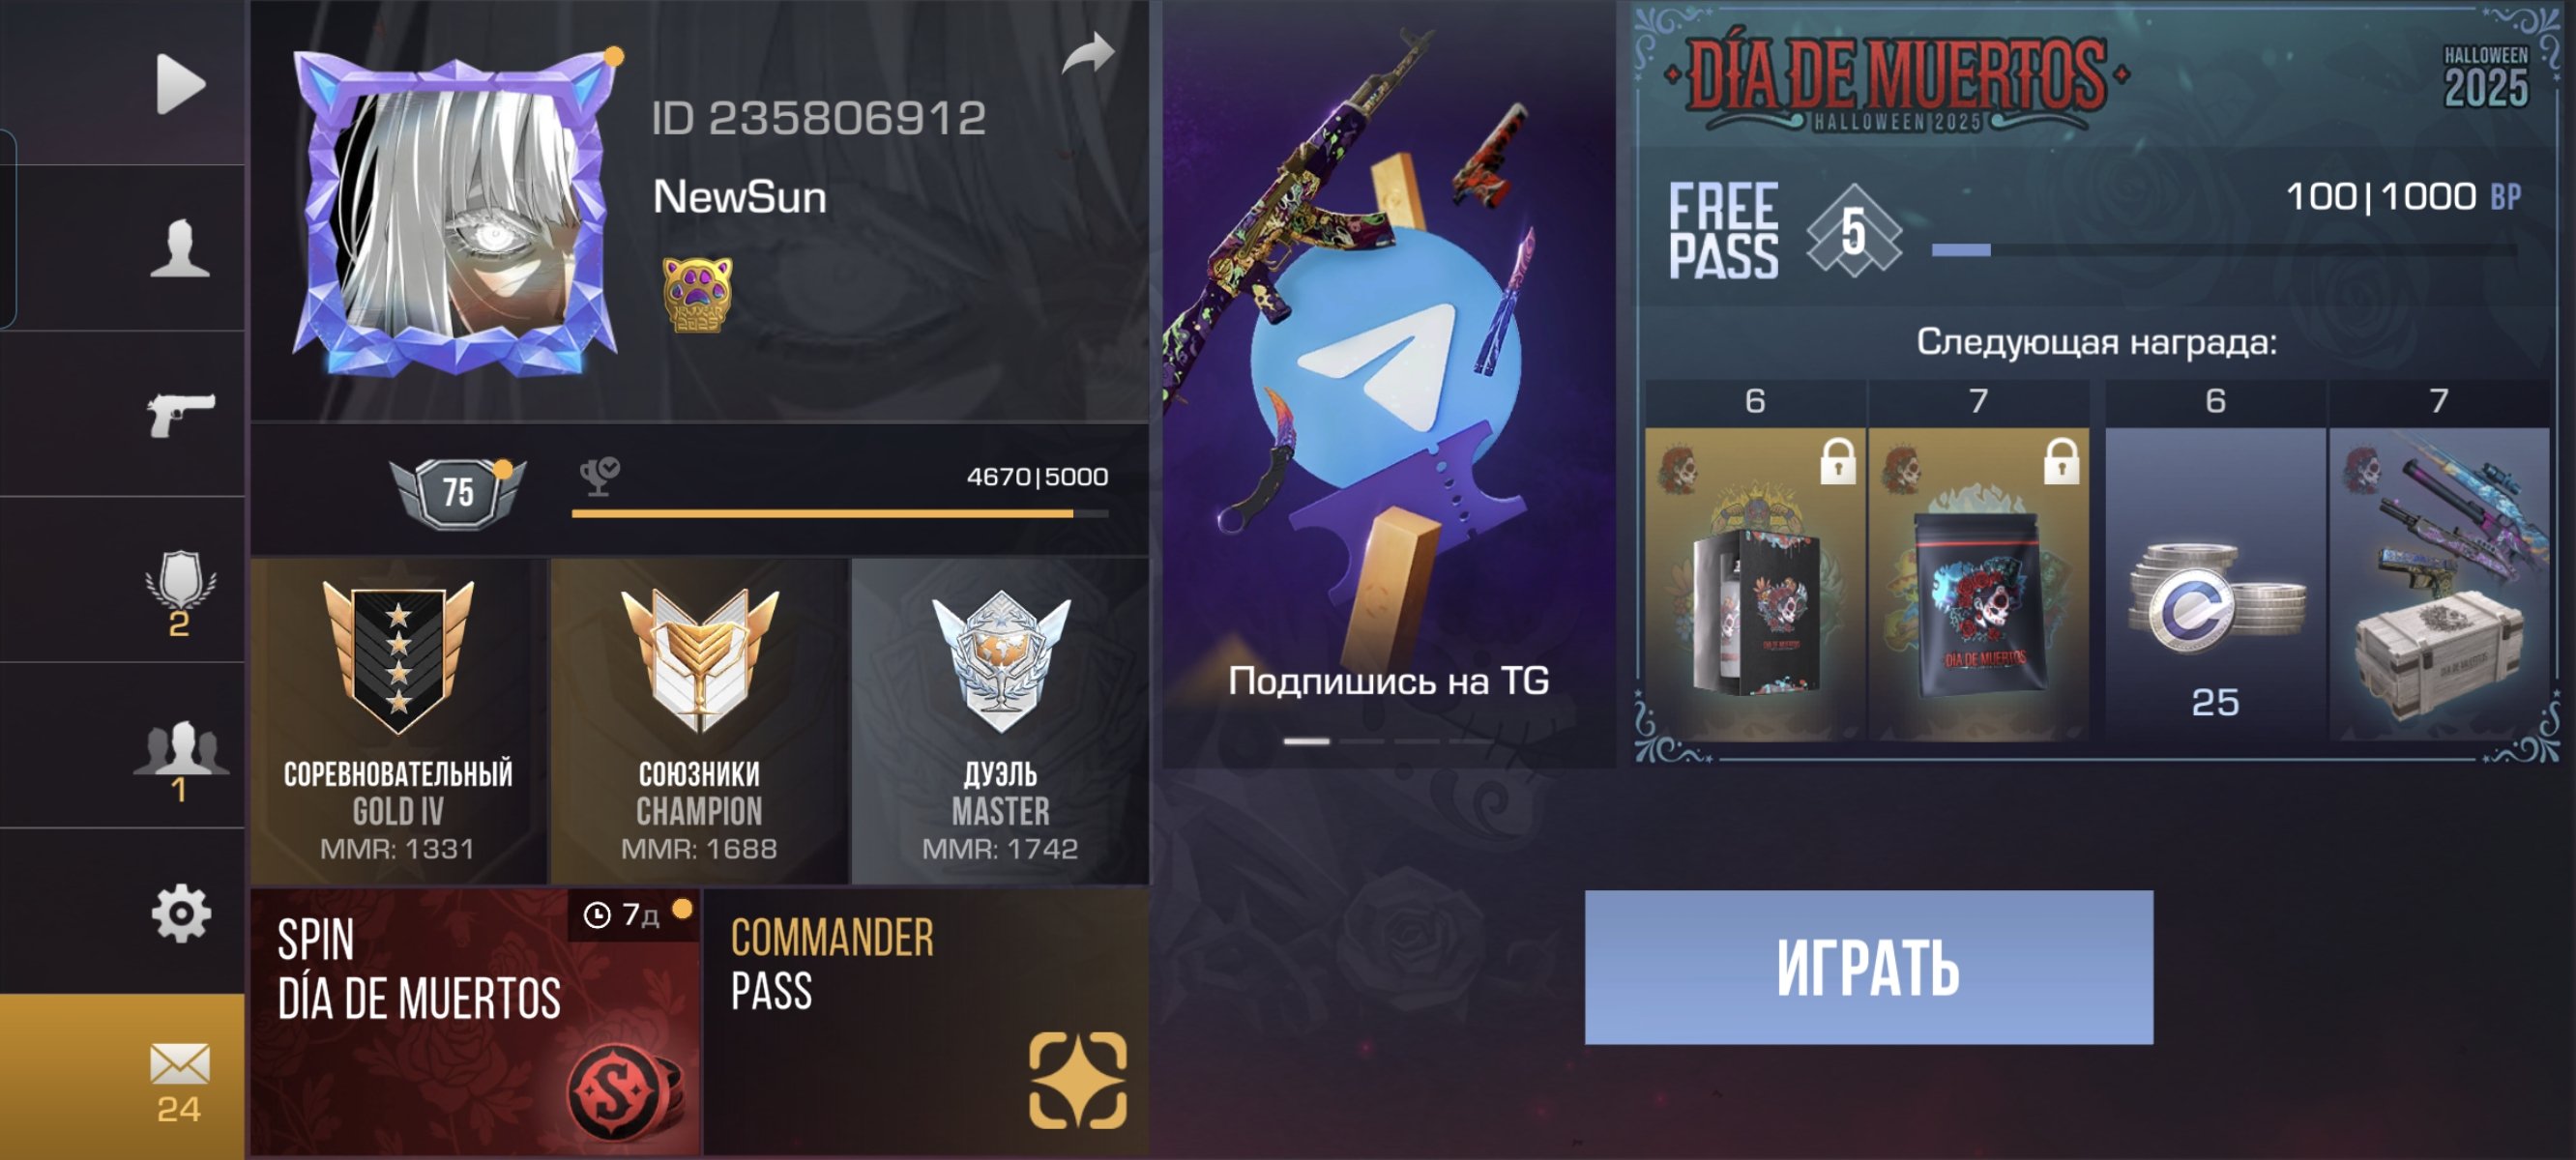Select the Соревновательный Gold IV rank tile

398,720
